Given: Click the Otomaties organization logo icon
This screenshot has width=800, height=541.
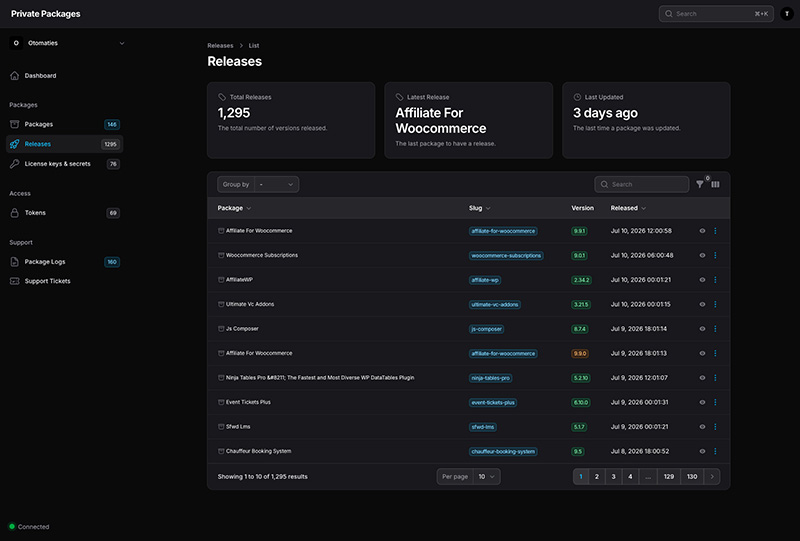Looking at the screenshot, I should [16, 43].
